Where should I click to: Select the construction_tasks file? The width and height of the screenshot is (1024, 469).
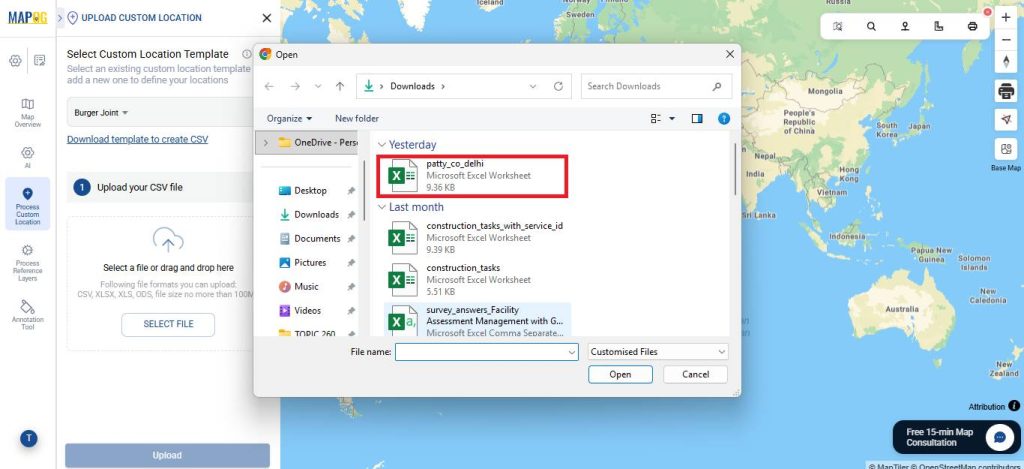pos(477,280)
